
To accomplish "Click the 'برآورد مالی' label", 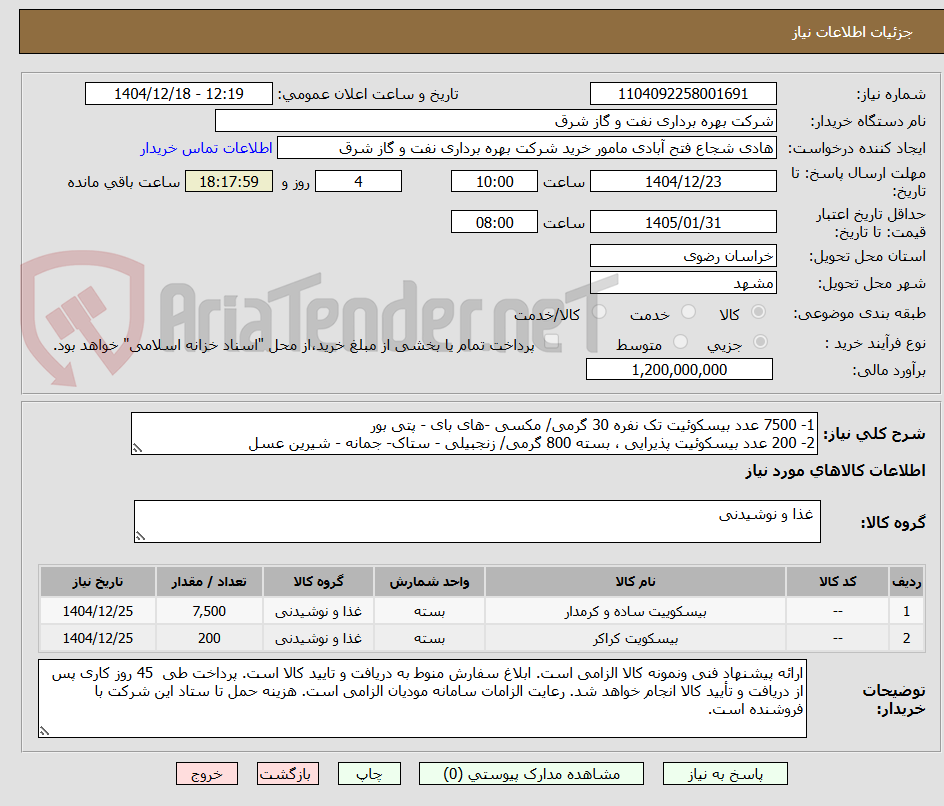I will coord(889,370).
